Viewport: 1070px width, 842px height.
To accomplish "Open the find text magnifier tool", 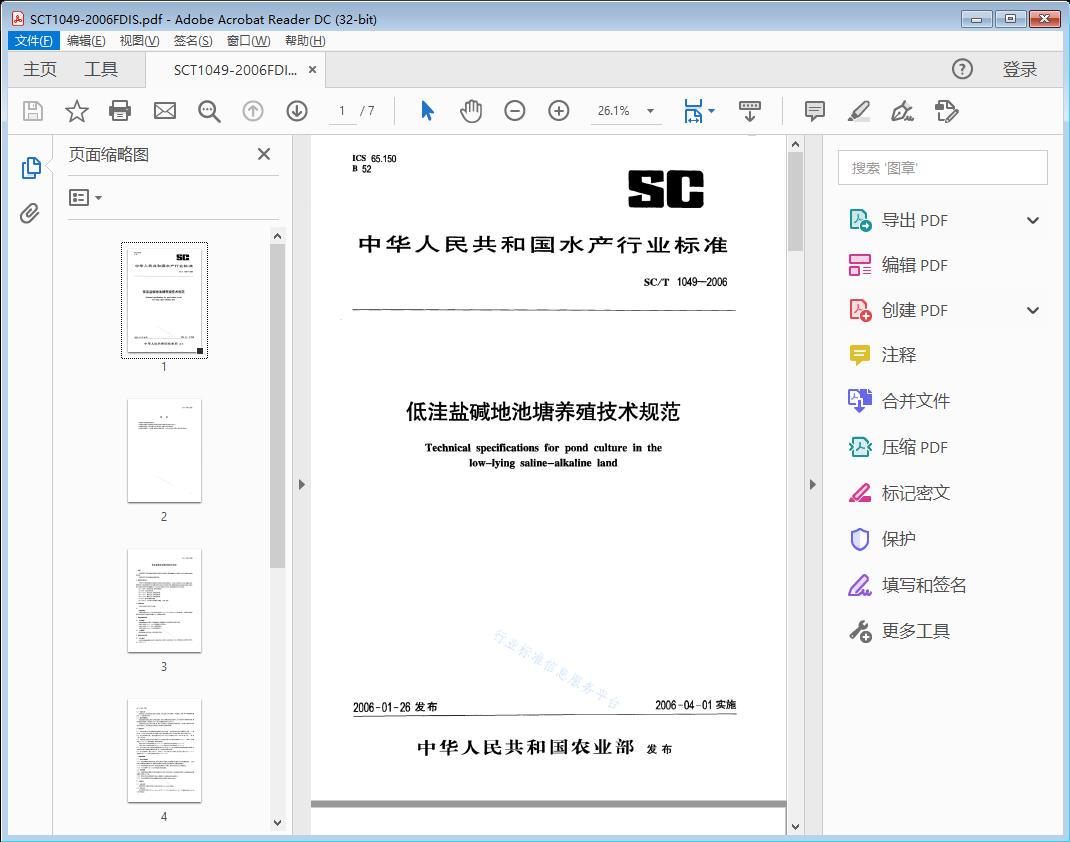I will [x=209, y=111].
